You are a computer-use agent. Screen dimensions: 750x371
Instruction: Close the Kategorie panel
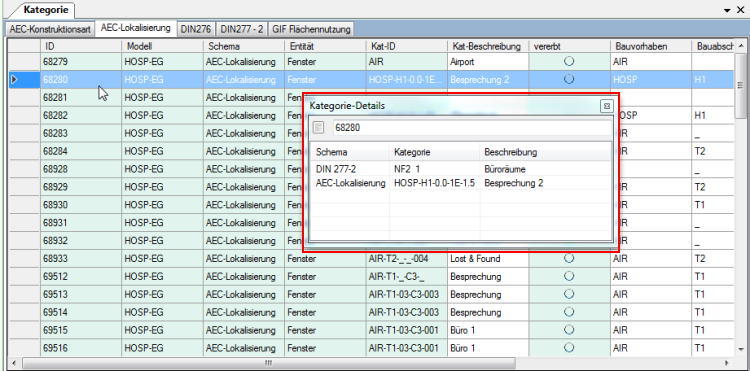click(x=740, y=10)
